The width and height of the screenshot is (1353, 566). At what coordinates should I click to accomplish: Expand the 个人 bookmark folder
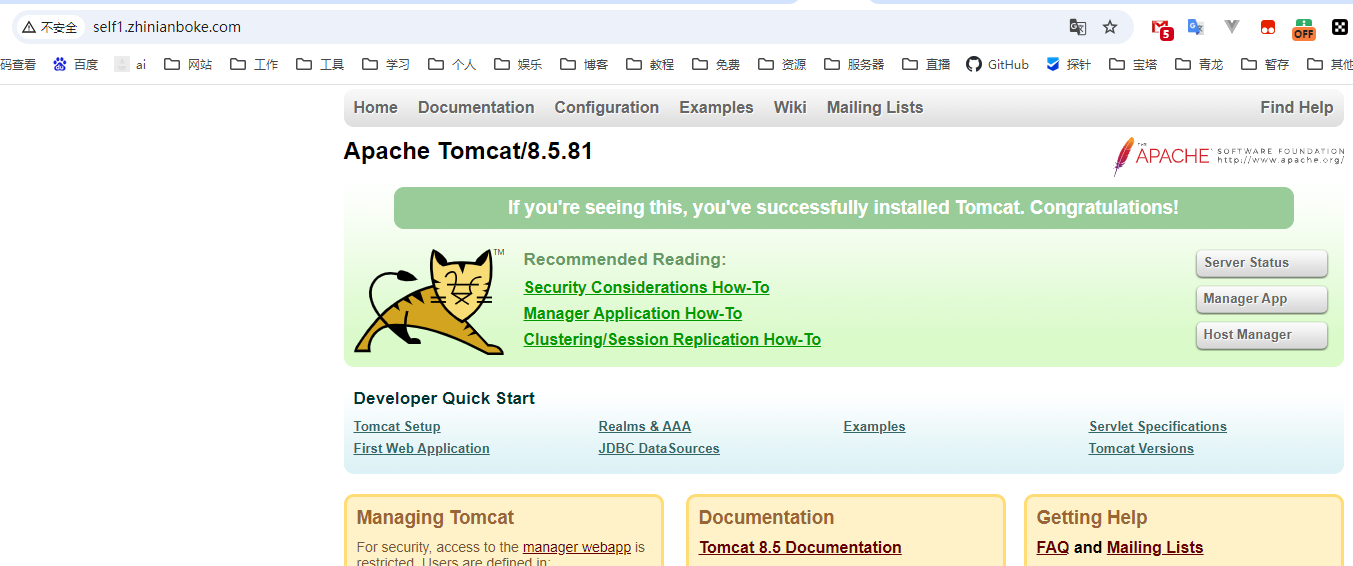[x=452, y=64]
